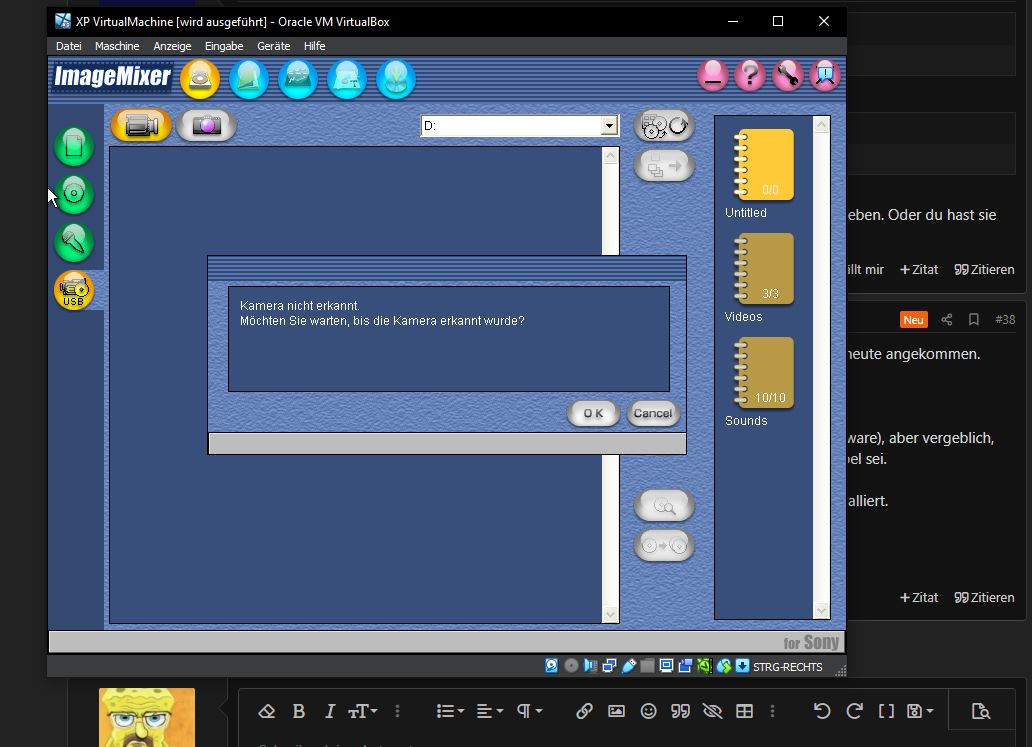Open the font size dropdown in forum editor

(363, 711)
